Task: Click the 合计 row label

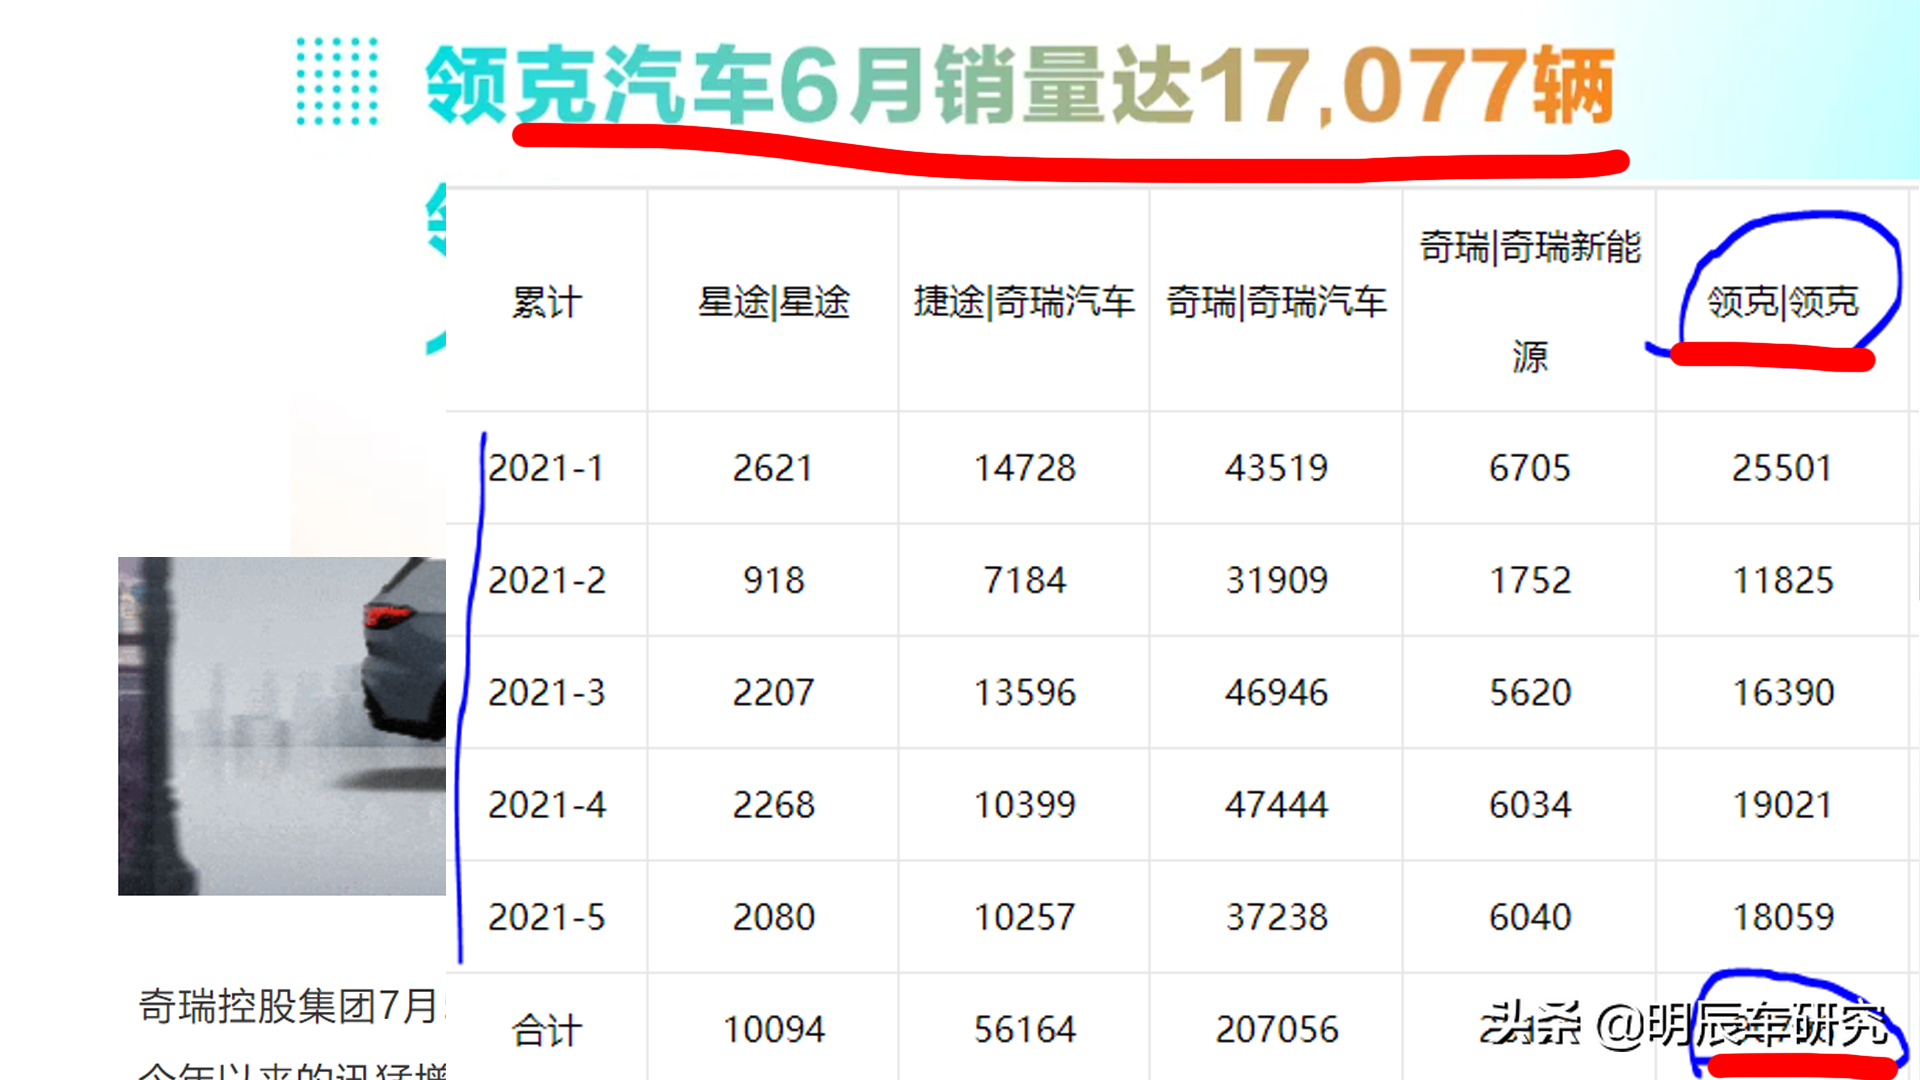Action: (x=546, y=1030)
